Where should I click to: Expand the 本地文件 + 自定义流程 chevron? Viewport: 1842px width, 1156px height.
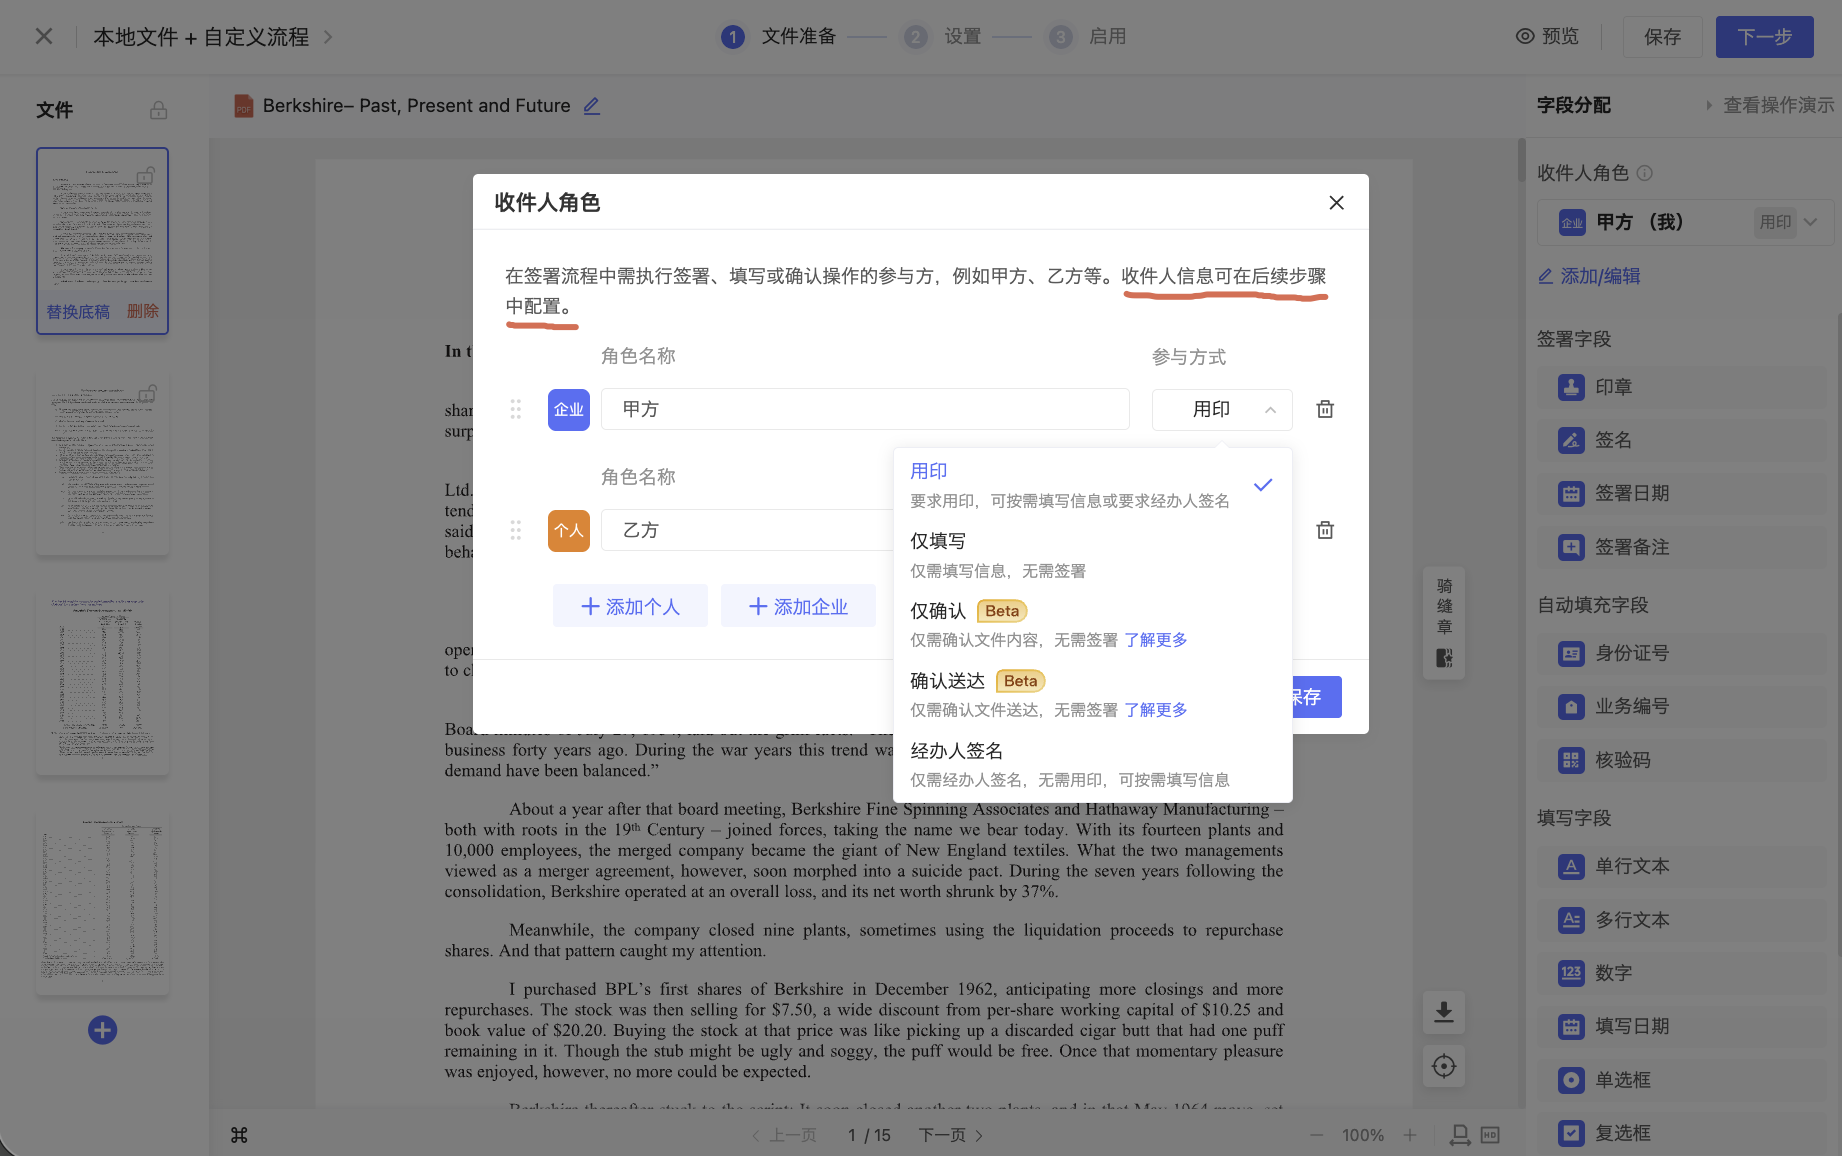click(328, 37)
